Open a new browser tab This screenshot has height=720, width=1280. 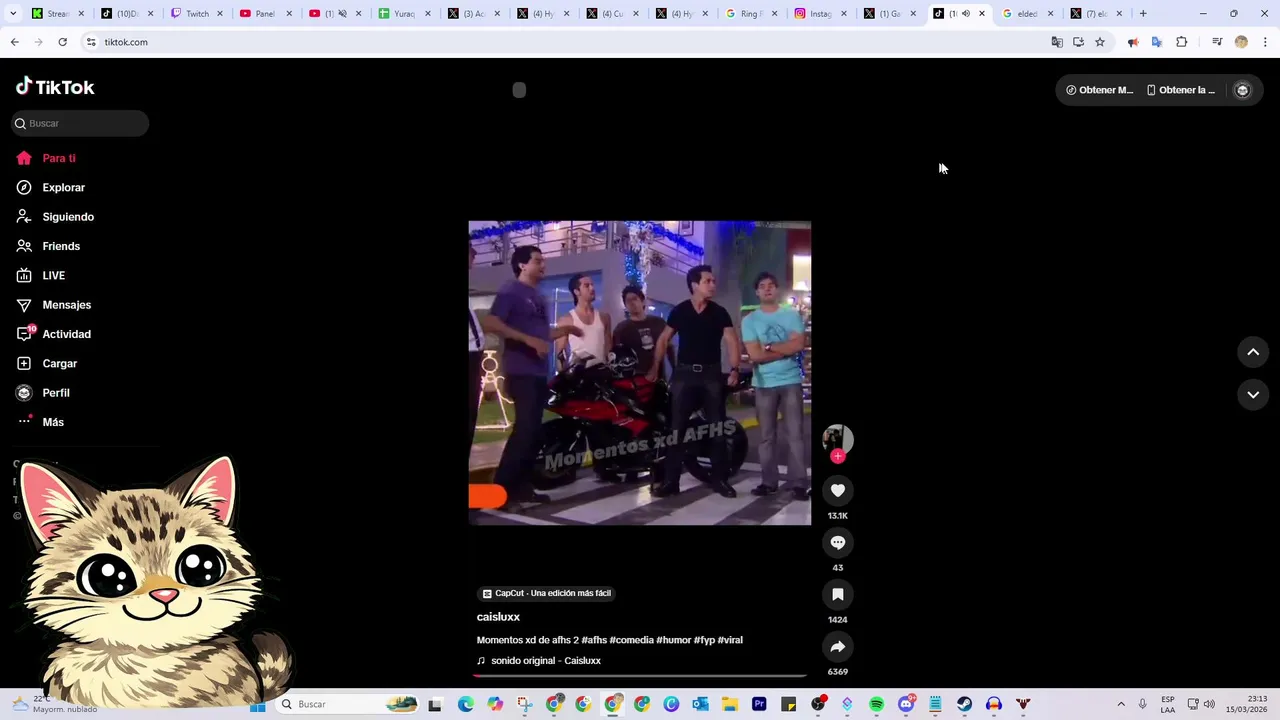(x=1143, y=14)
